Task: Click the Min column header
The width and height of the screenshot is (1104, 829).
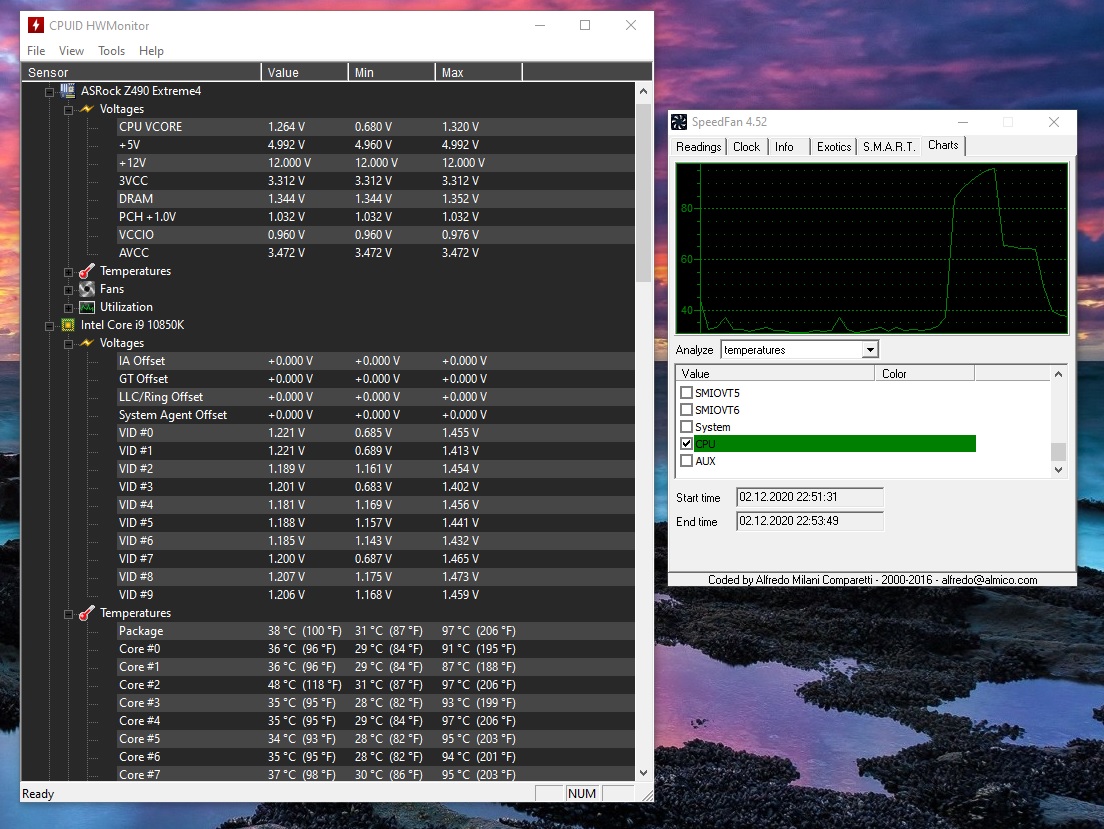Action: (x=392, y=72)
